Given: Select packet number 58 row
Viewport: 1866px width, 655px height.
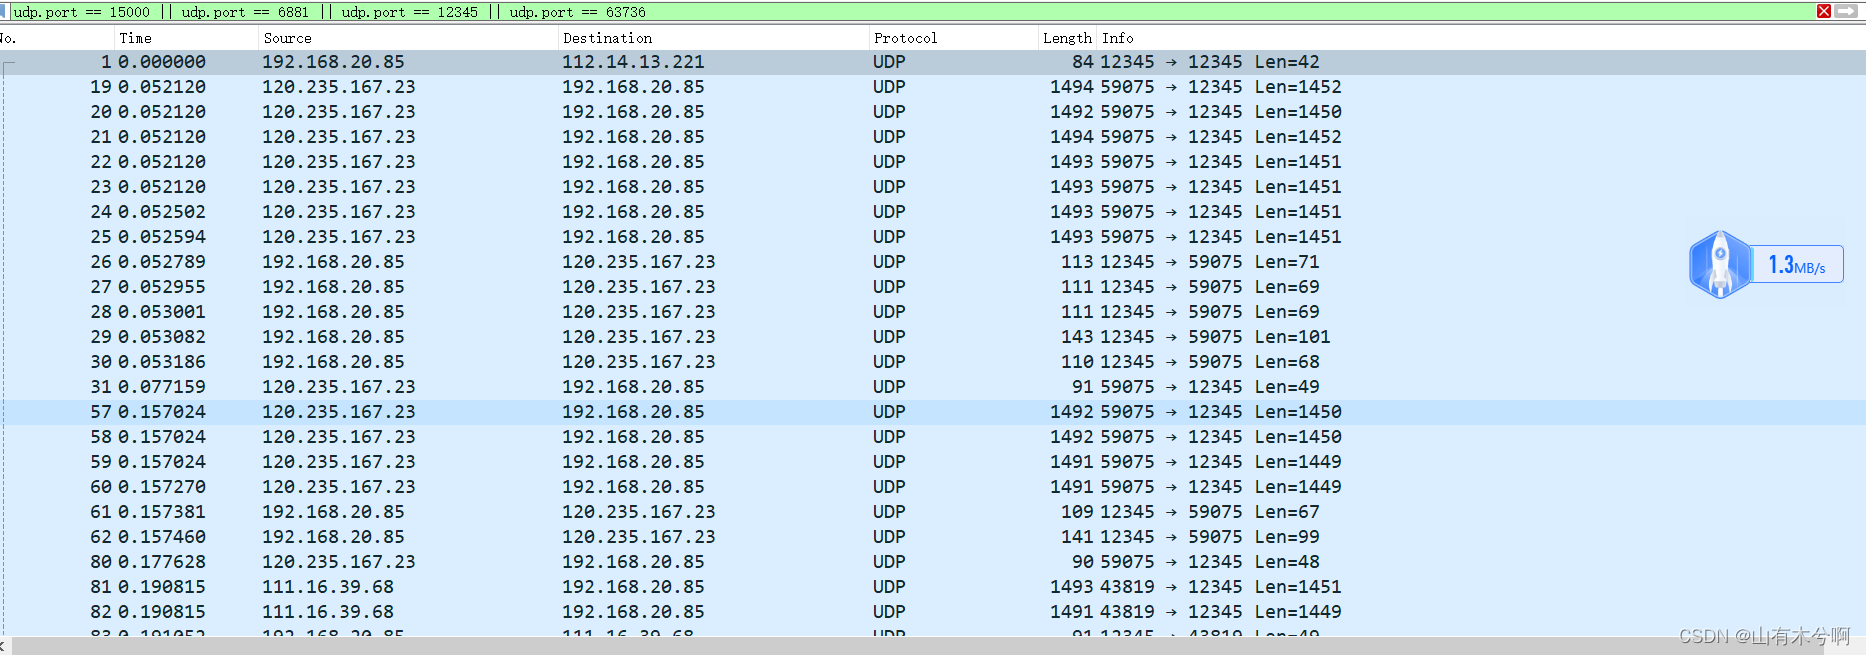Looking at the screenshot, I should pos(933,437).
